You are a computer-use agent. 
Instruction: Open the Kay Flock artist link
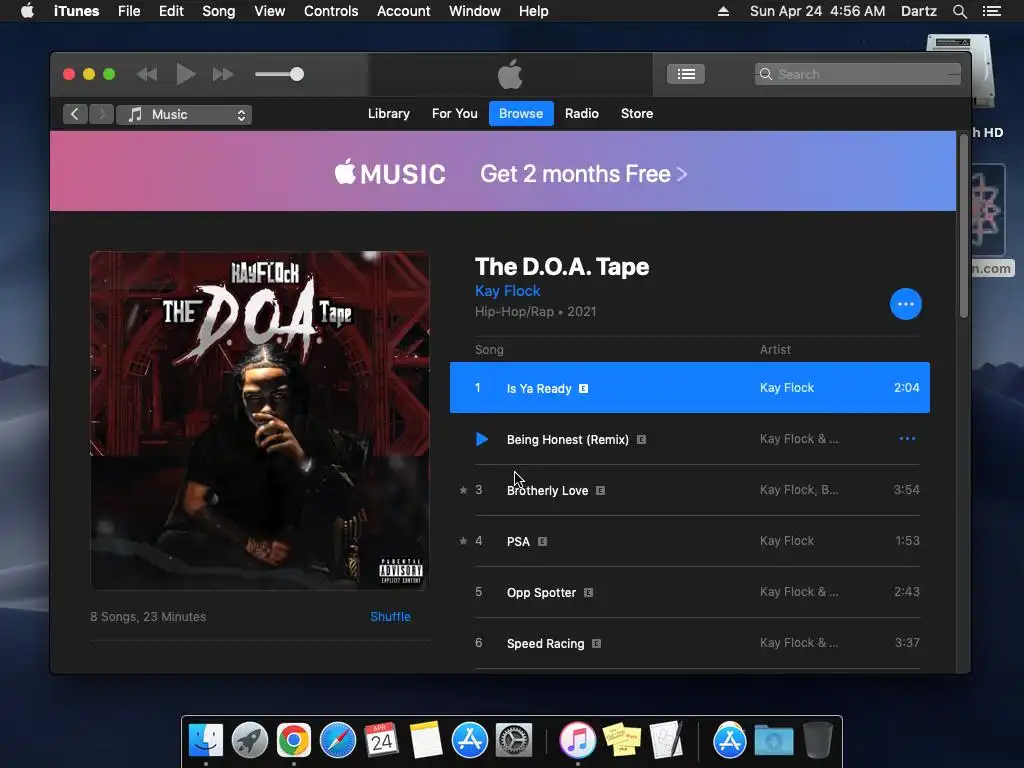coord(507,291)
